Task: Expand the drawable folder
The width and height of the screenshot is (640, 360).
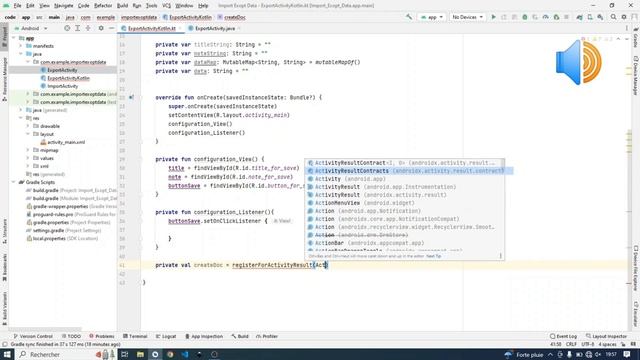Action: click(28, 126)
